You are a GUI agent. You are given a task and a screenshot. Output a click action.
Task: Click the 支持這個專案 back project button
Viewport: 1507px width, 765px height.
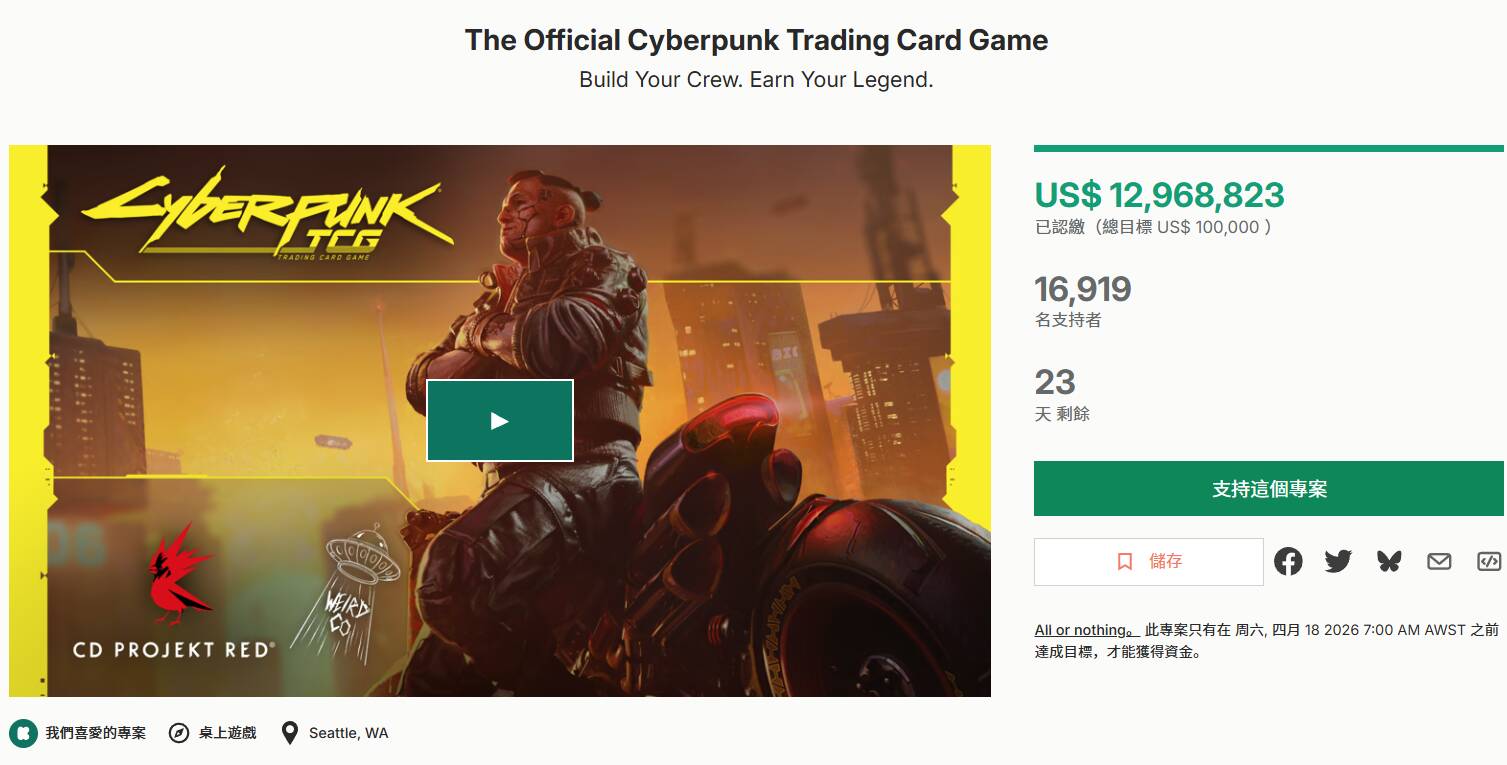pos(1269,489)
